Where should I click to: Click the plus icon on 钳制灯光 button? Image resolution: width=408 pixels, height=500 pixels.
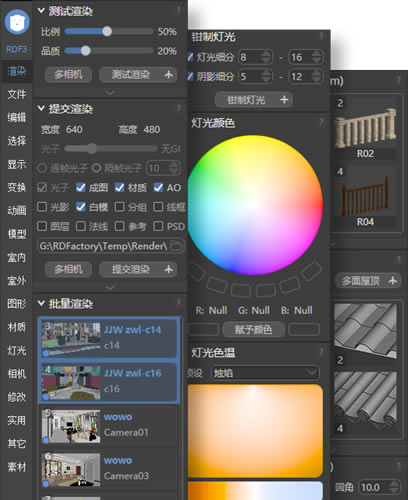click(x=284, y=100)
